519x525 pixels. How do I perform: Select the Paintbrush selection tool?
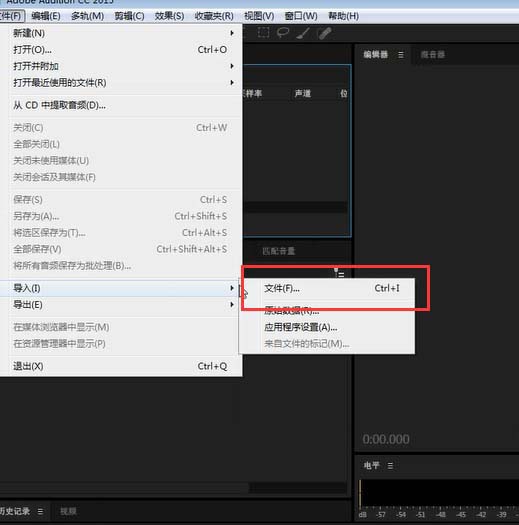pos(303,33)
